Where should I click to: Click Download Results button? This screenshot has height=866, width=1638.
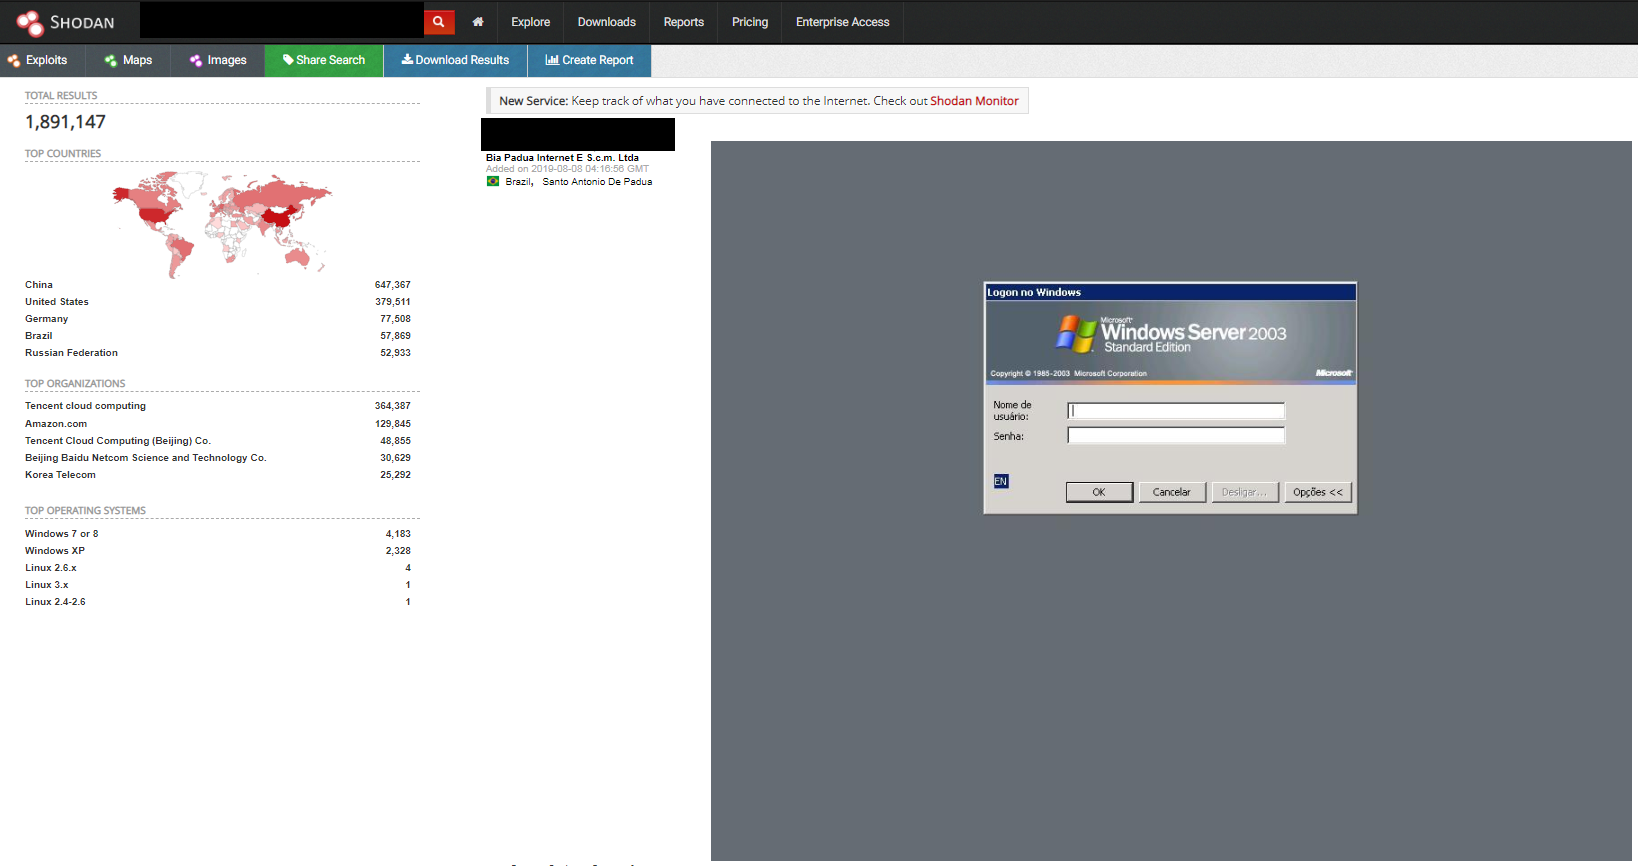pyautogui.click(x=456, y=60)
